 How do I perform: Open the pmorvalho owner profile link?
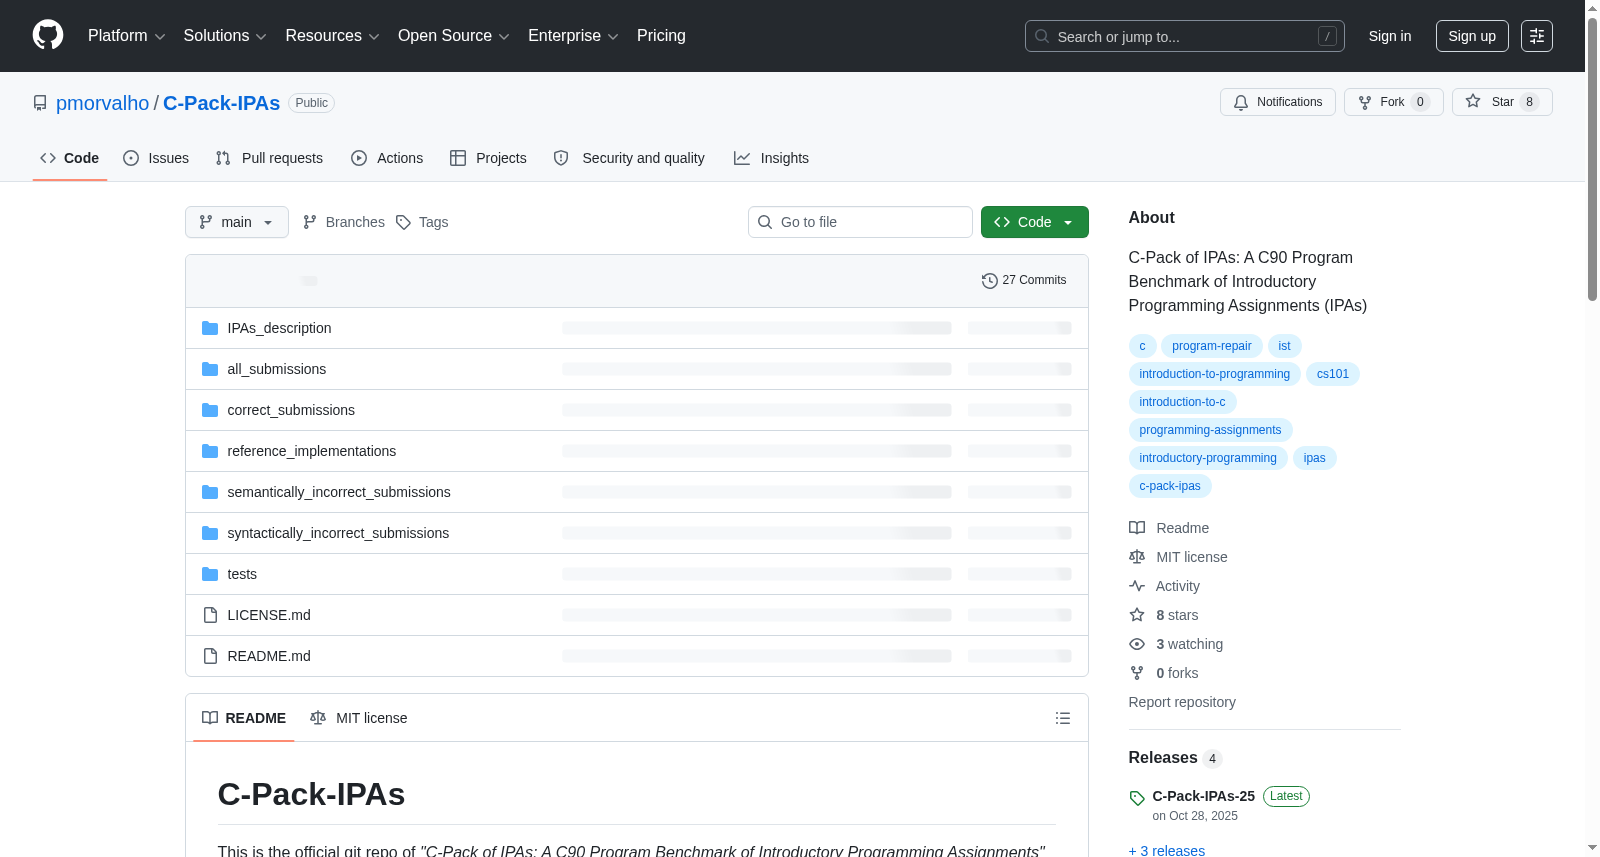(x=102, y=103)
